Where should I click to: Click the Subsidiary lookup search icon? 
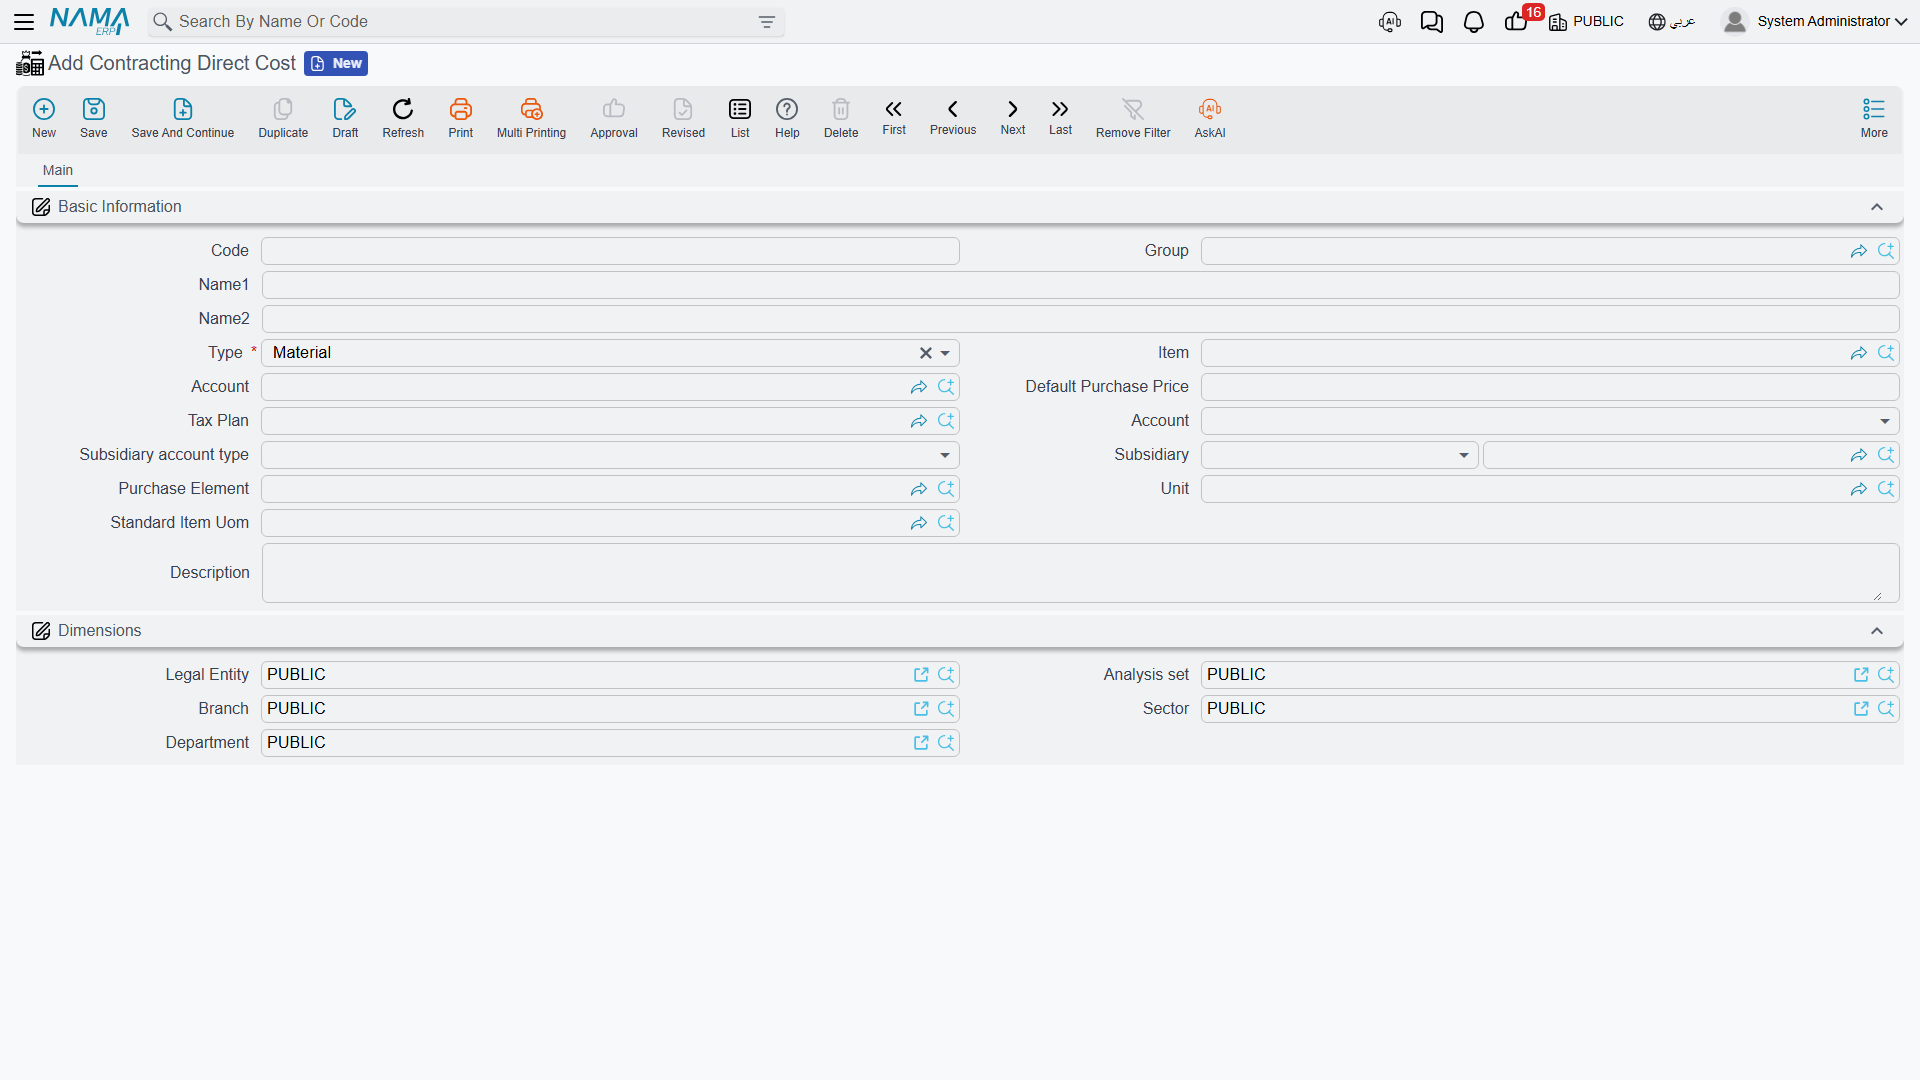[1886, 455]
